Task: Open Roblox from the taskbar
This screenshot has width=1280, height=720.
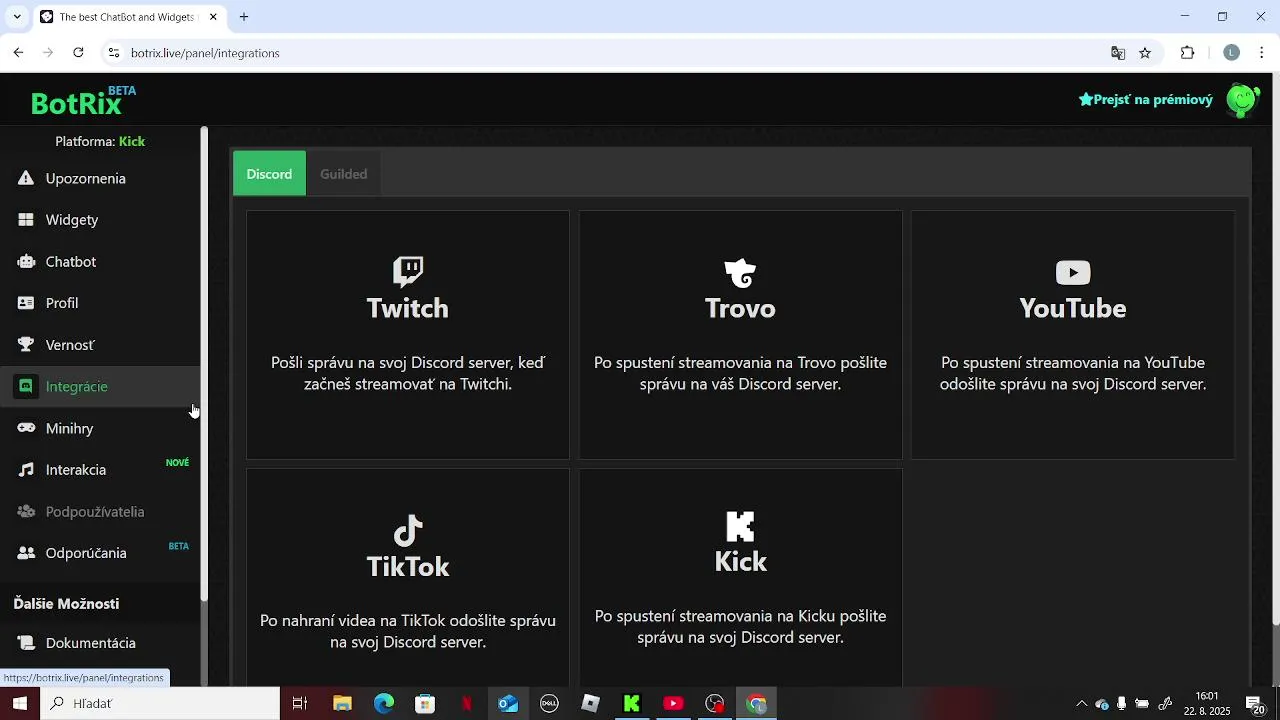Action: 591,704
